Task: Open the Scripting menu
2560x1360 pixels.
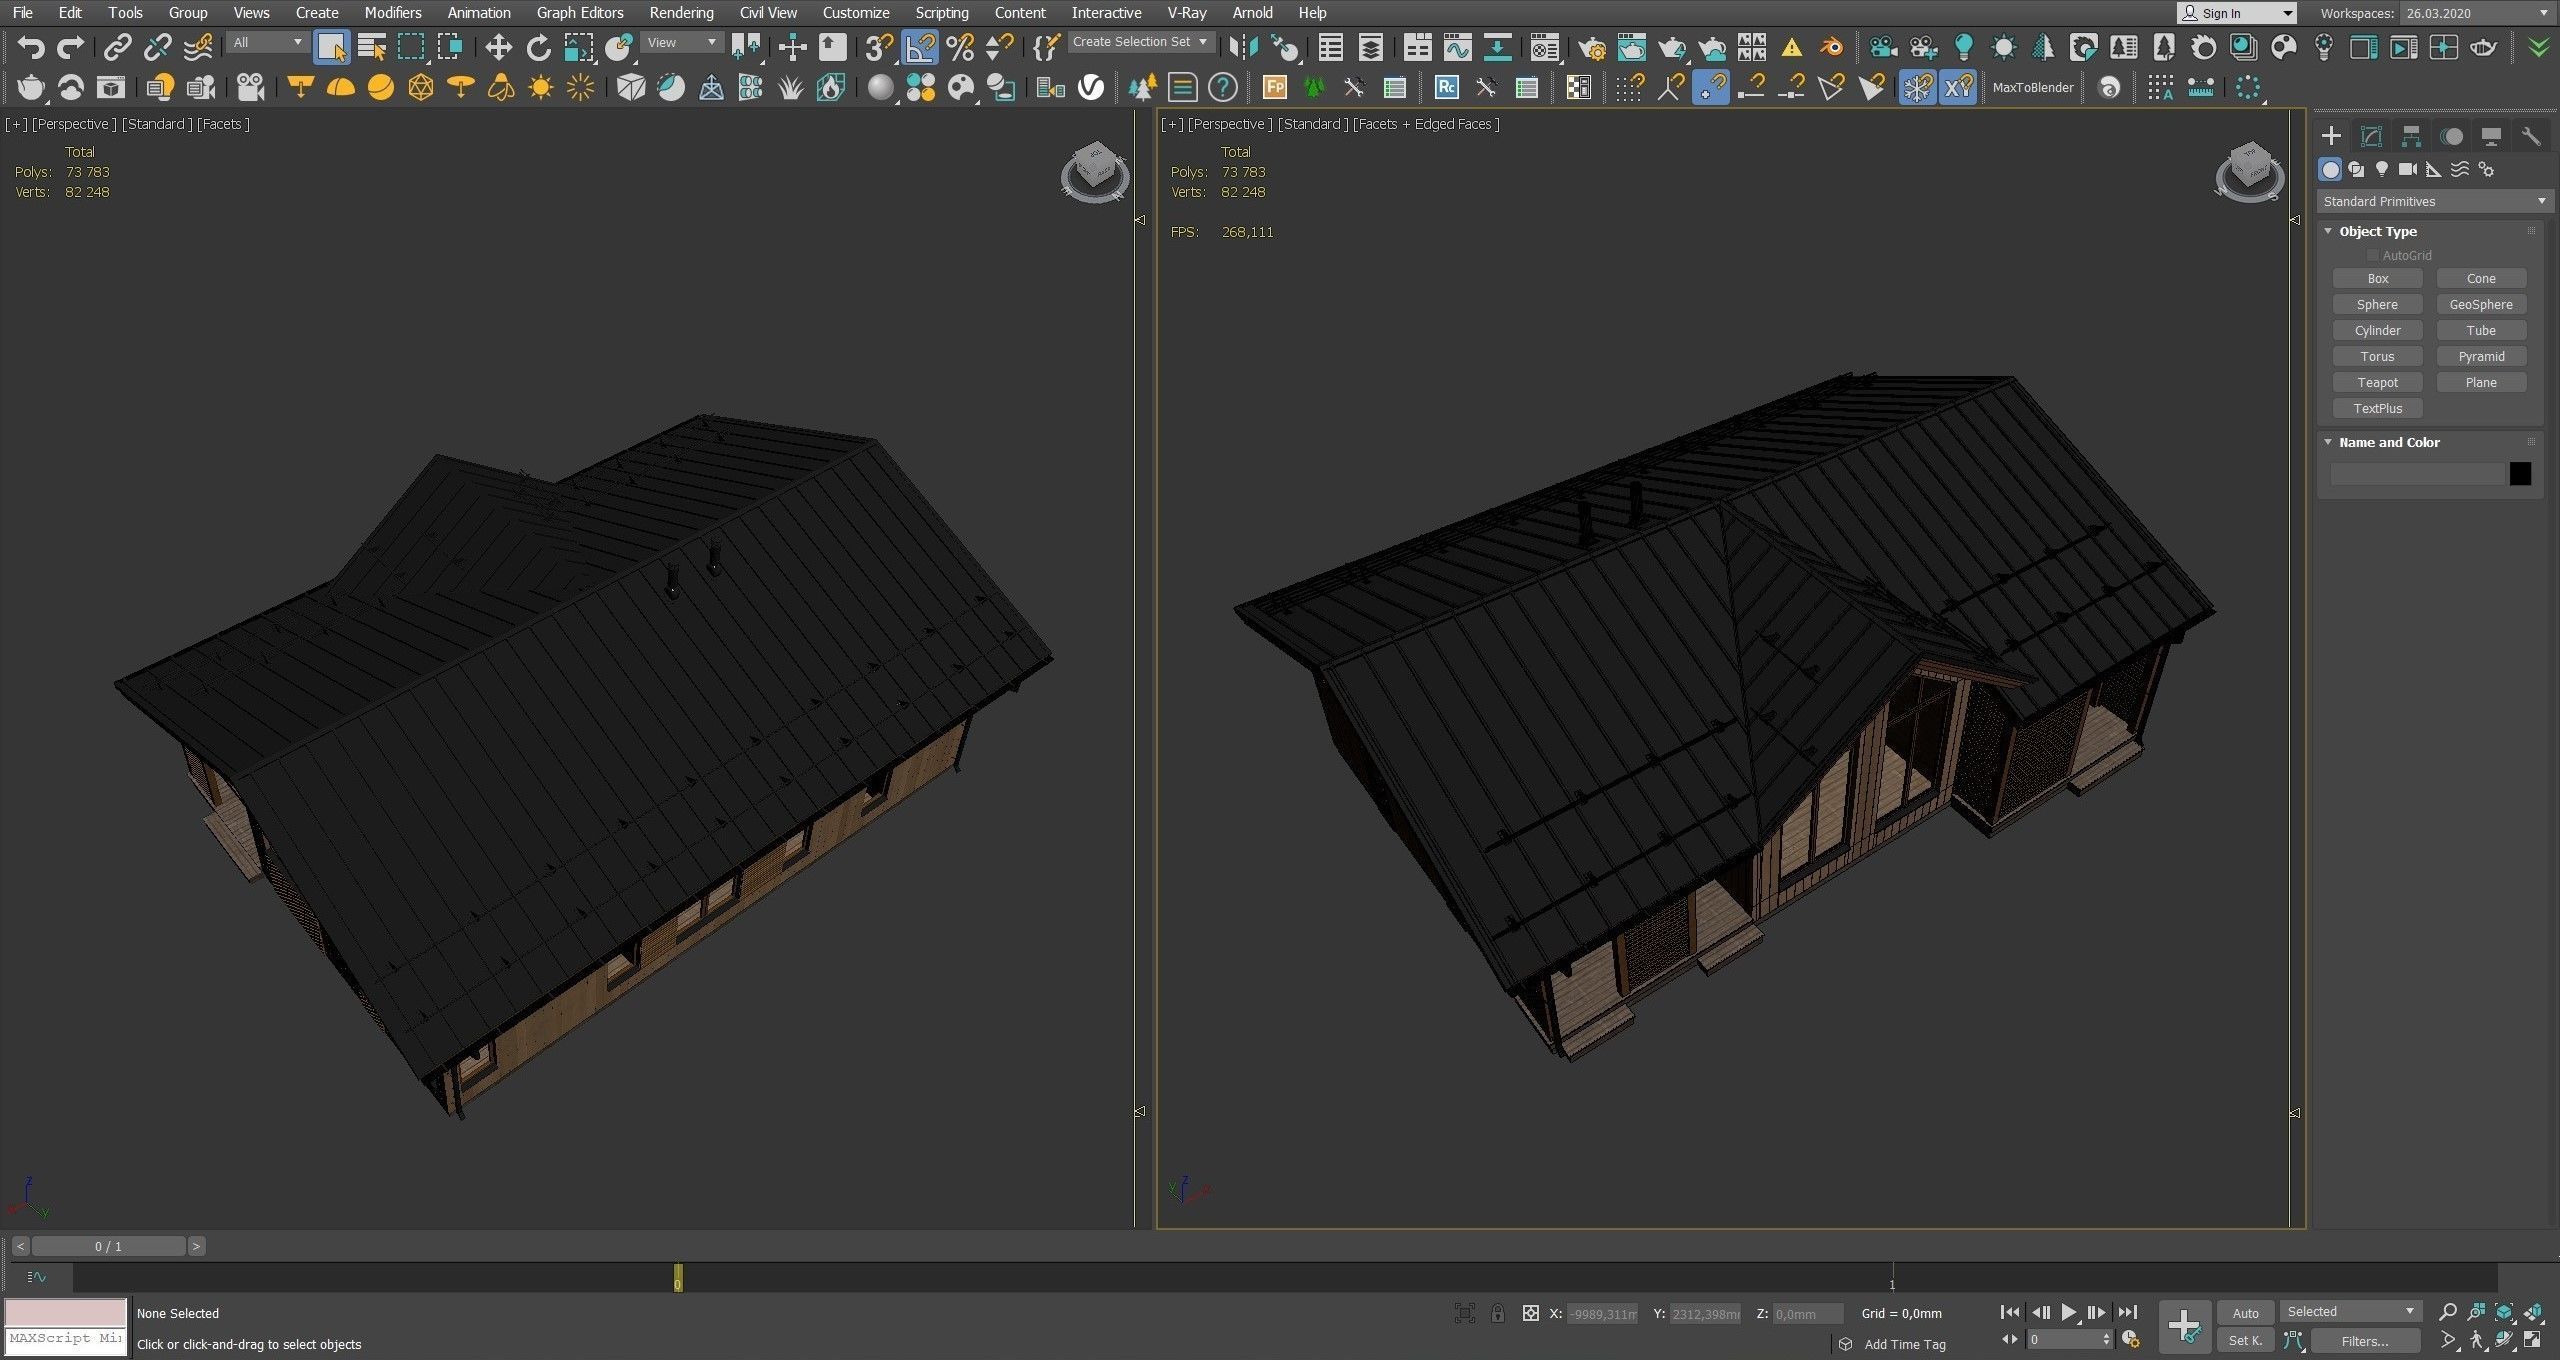Action: (x=941, y=13)
